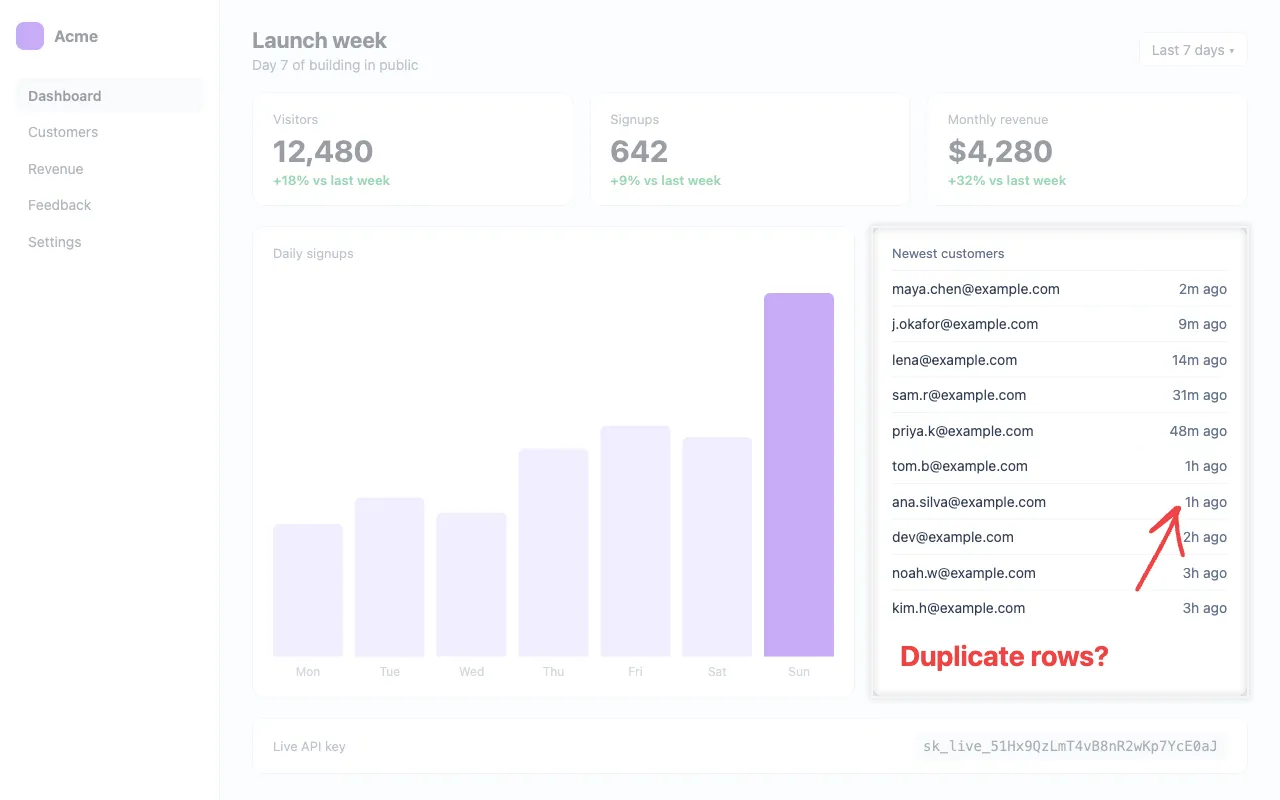Click the +32% vs last week text
The image size is (1280, 800).
(x=1007, y=181)
